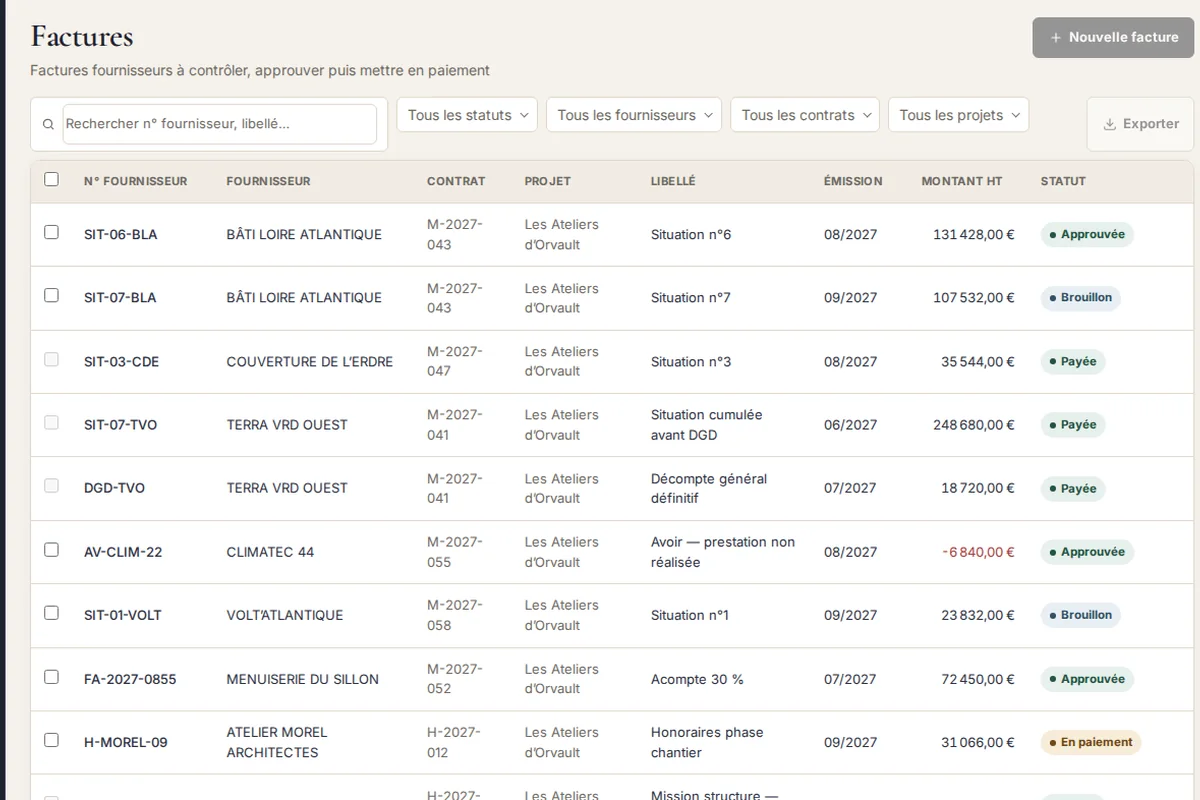The image size is (1200, 800).
Task: Check the SIT-03-CDE invoice row
Action: (51, 359)
